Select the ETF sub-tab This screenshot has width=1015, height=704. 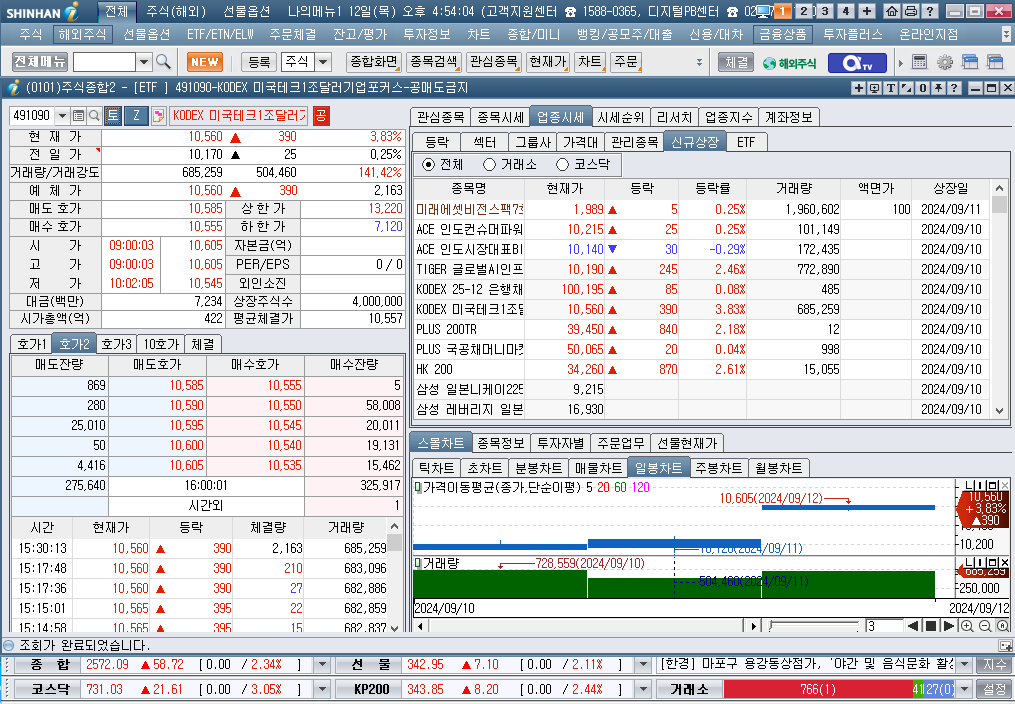[x=746, y=142]
